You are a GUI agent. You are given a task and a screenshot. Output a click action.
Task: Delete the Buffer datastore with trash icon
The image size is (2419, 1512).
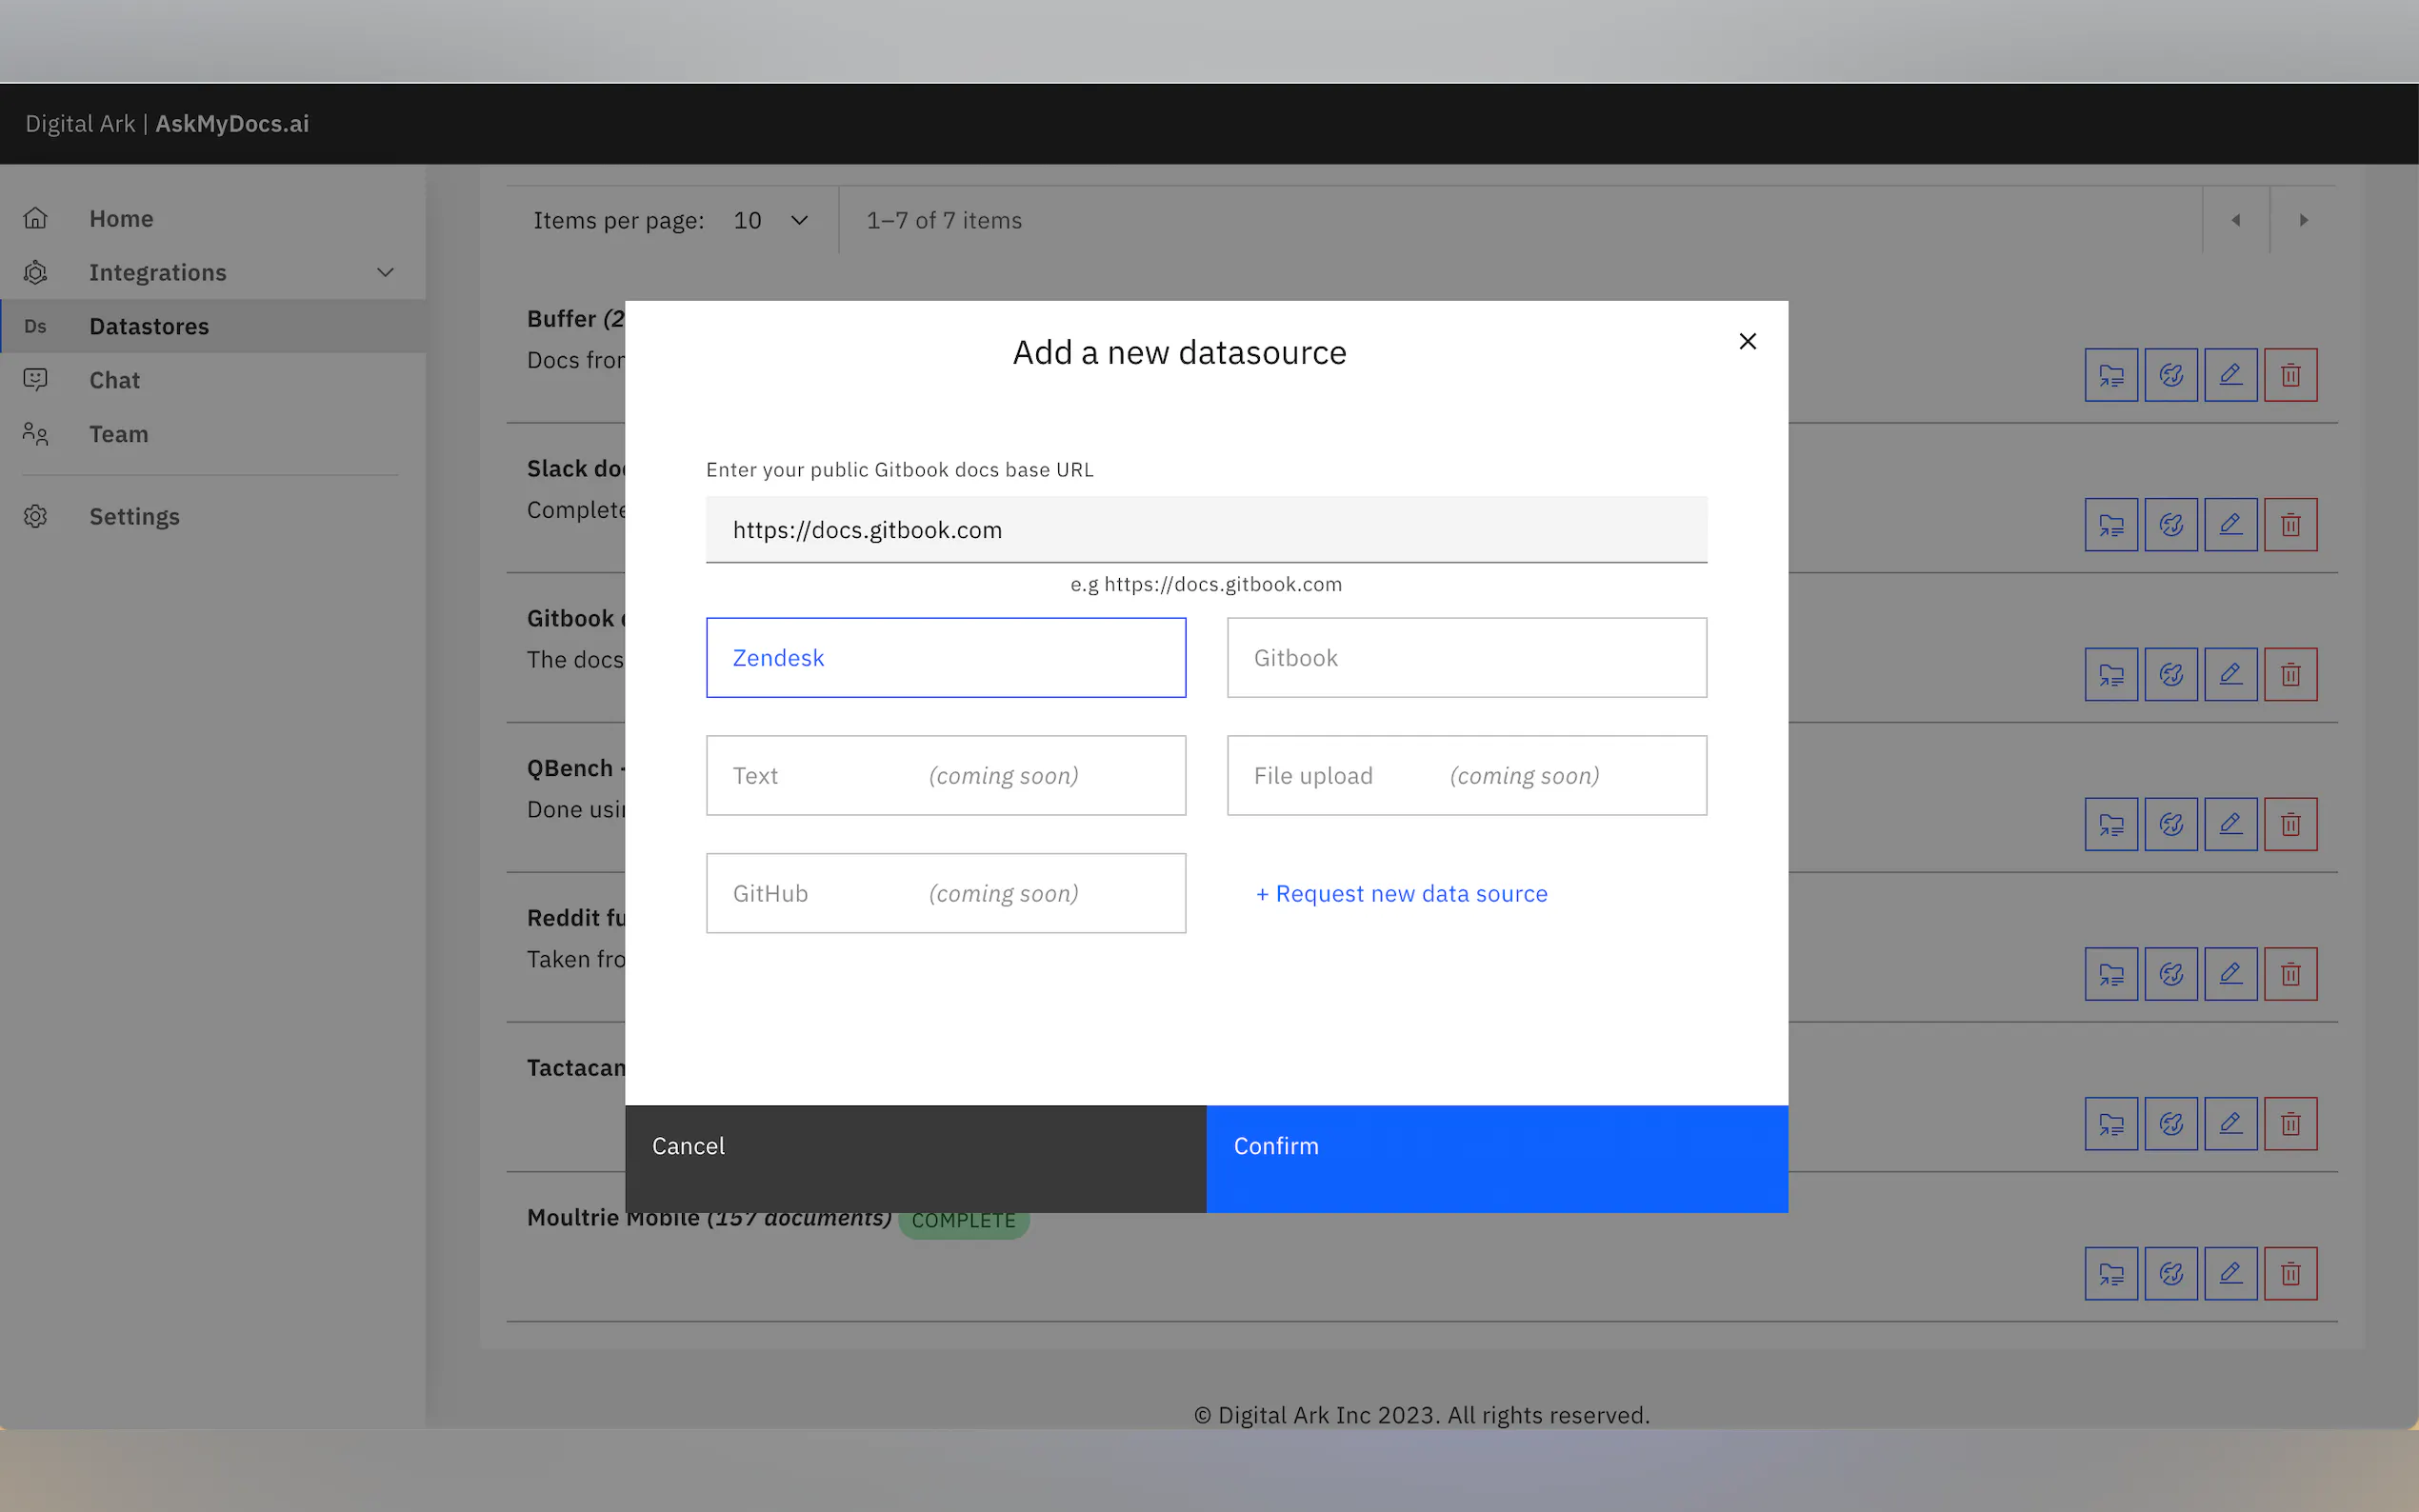2290,375
